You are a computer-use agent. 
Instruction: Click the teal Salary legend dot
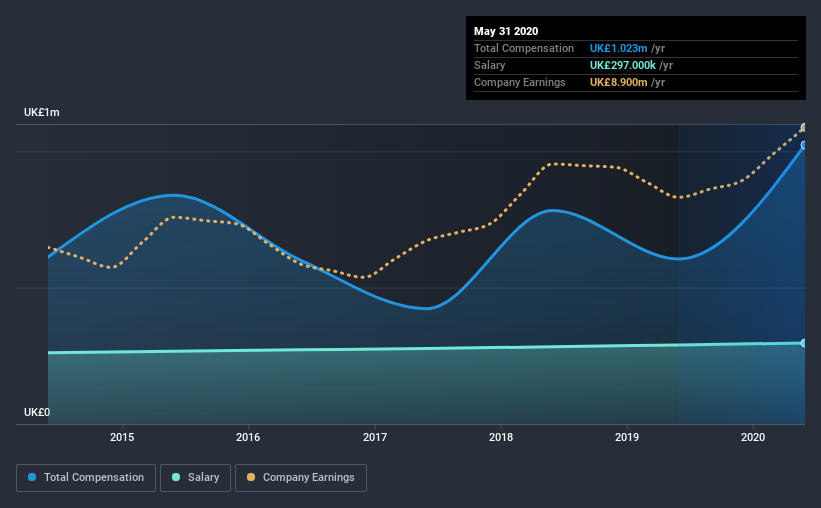tap(176, 477)
